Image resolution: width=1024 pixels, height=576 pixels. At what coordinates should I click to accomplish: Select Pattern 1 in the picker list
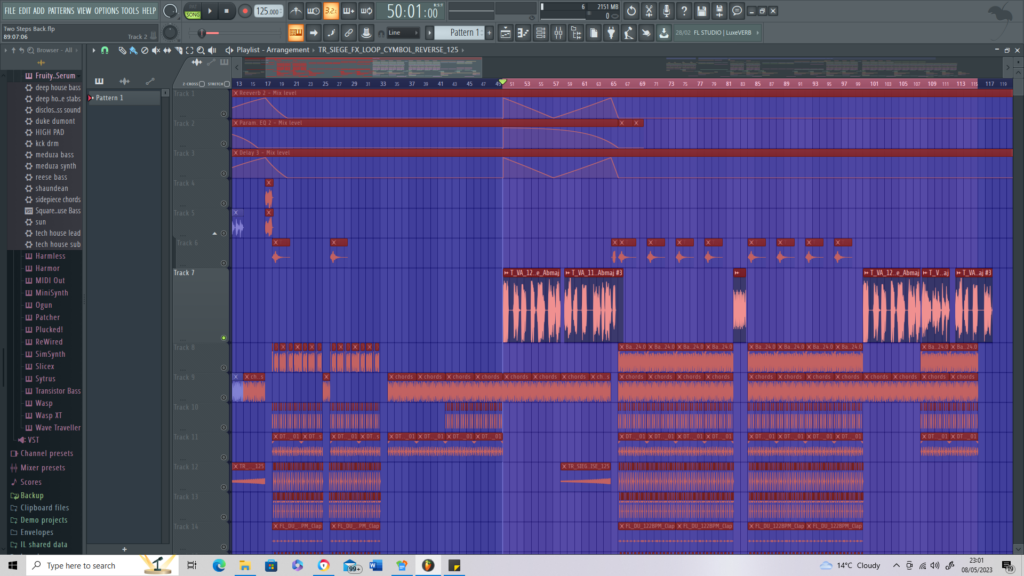[x=124, y=98]
